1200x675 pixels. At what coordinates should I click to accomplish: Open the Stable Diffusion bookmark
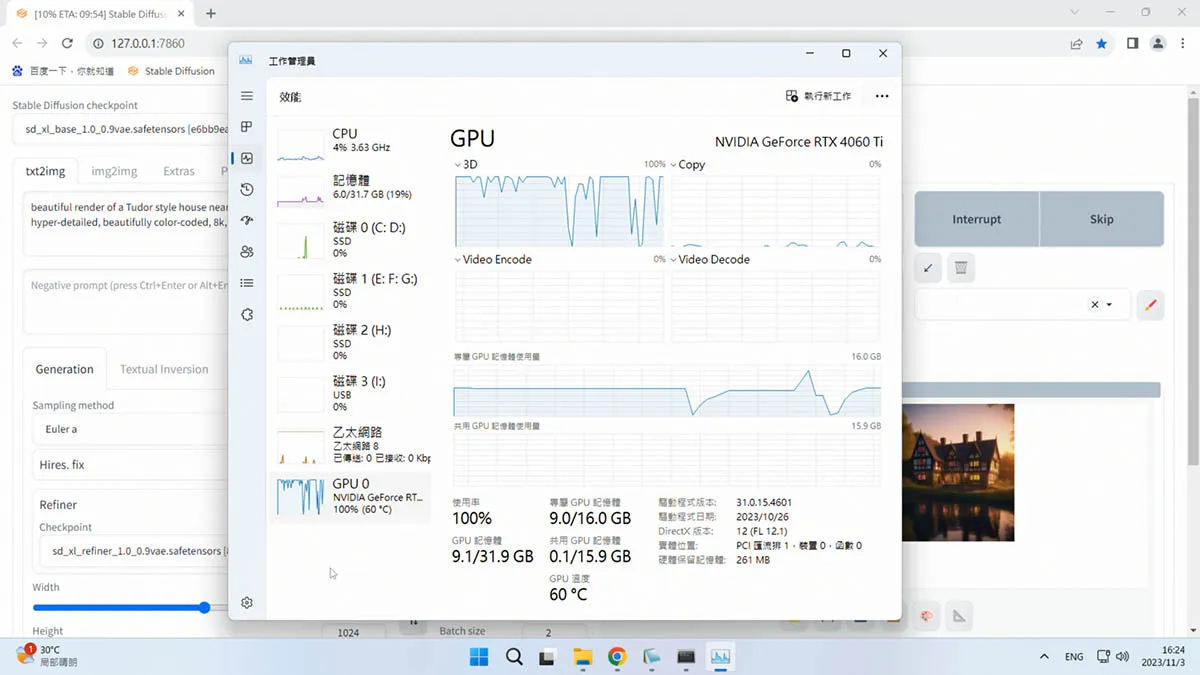(x=171, y=71)
